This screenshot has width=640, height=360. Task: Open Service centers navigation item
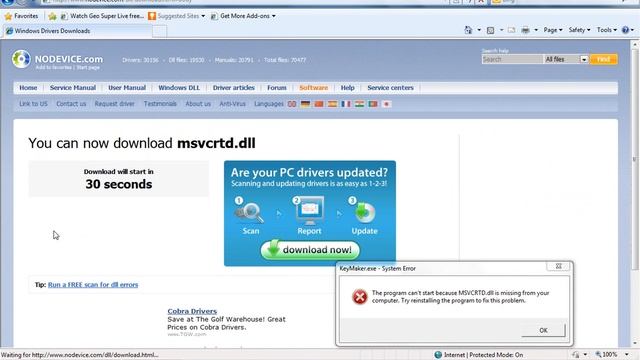390,88
